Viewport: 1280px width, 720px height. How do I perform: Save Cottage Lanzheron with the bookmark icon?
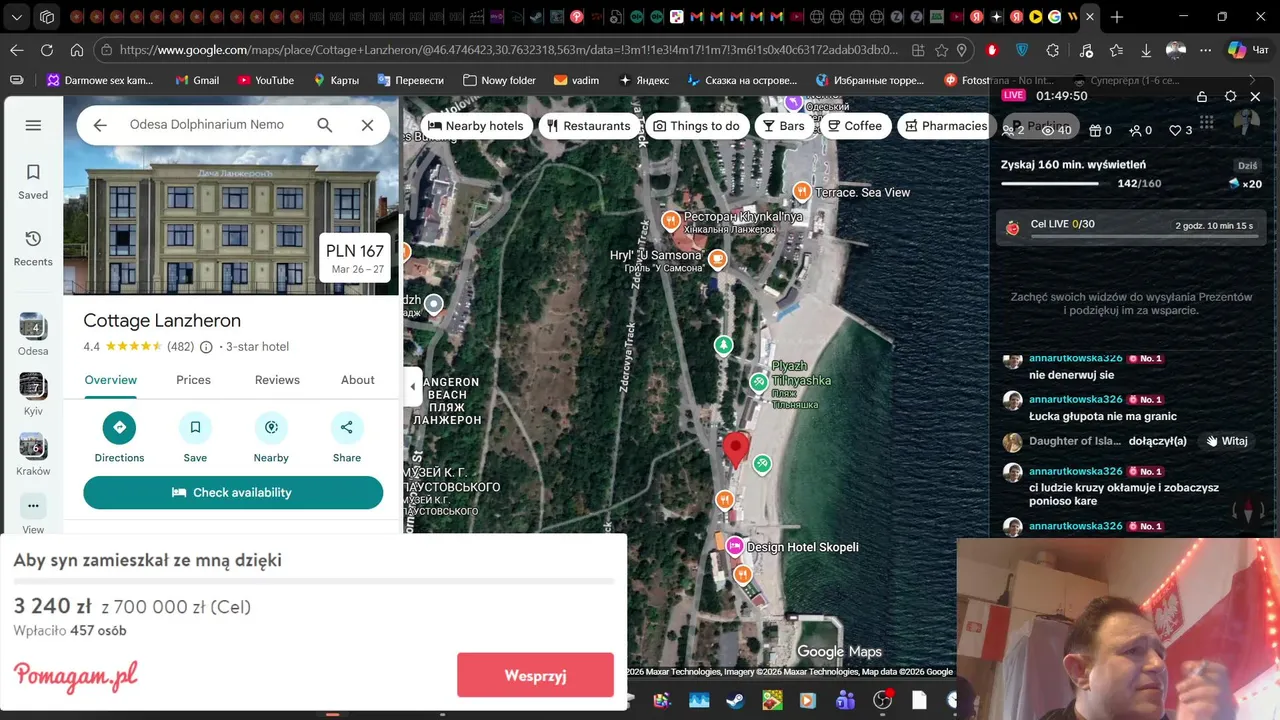tap(195, 428)
